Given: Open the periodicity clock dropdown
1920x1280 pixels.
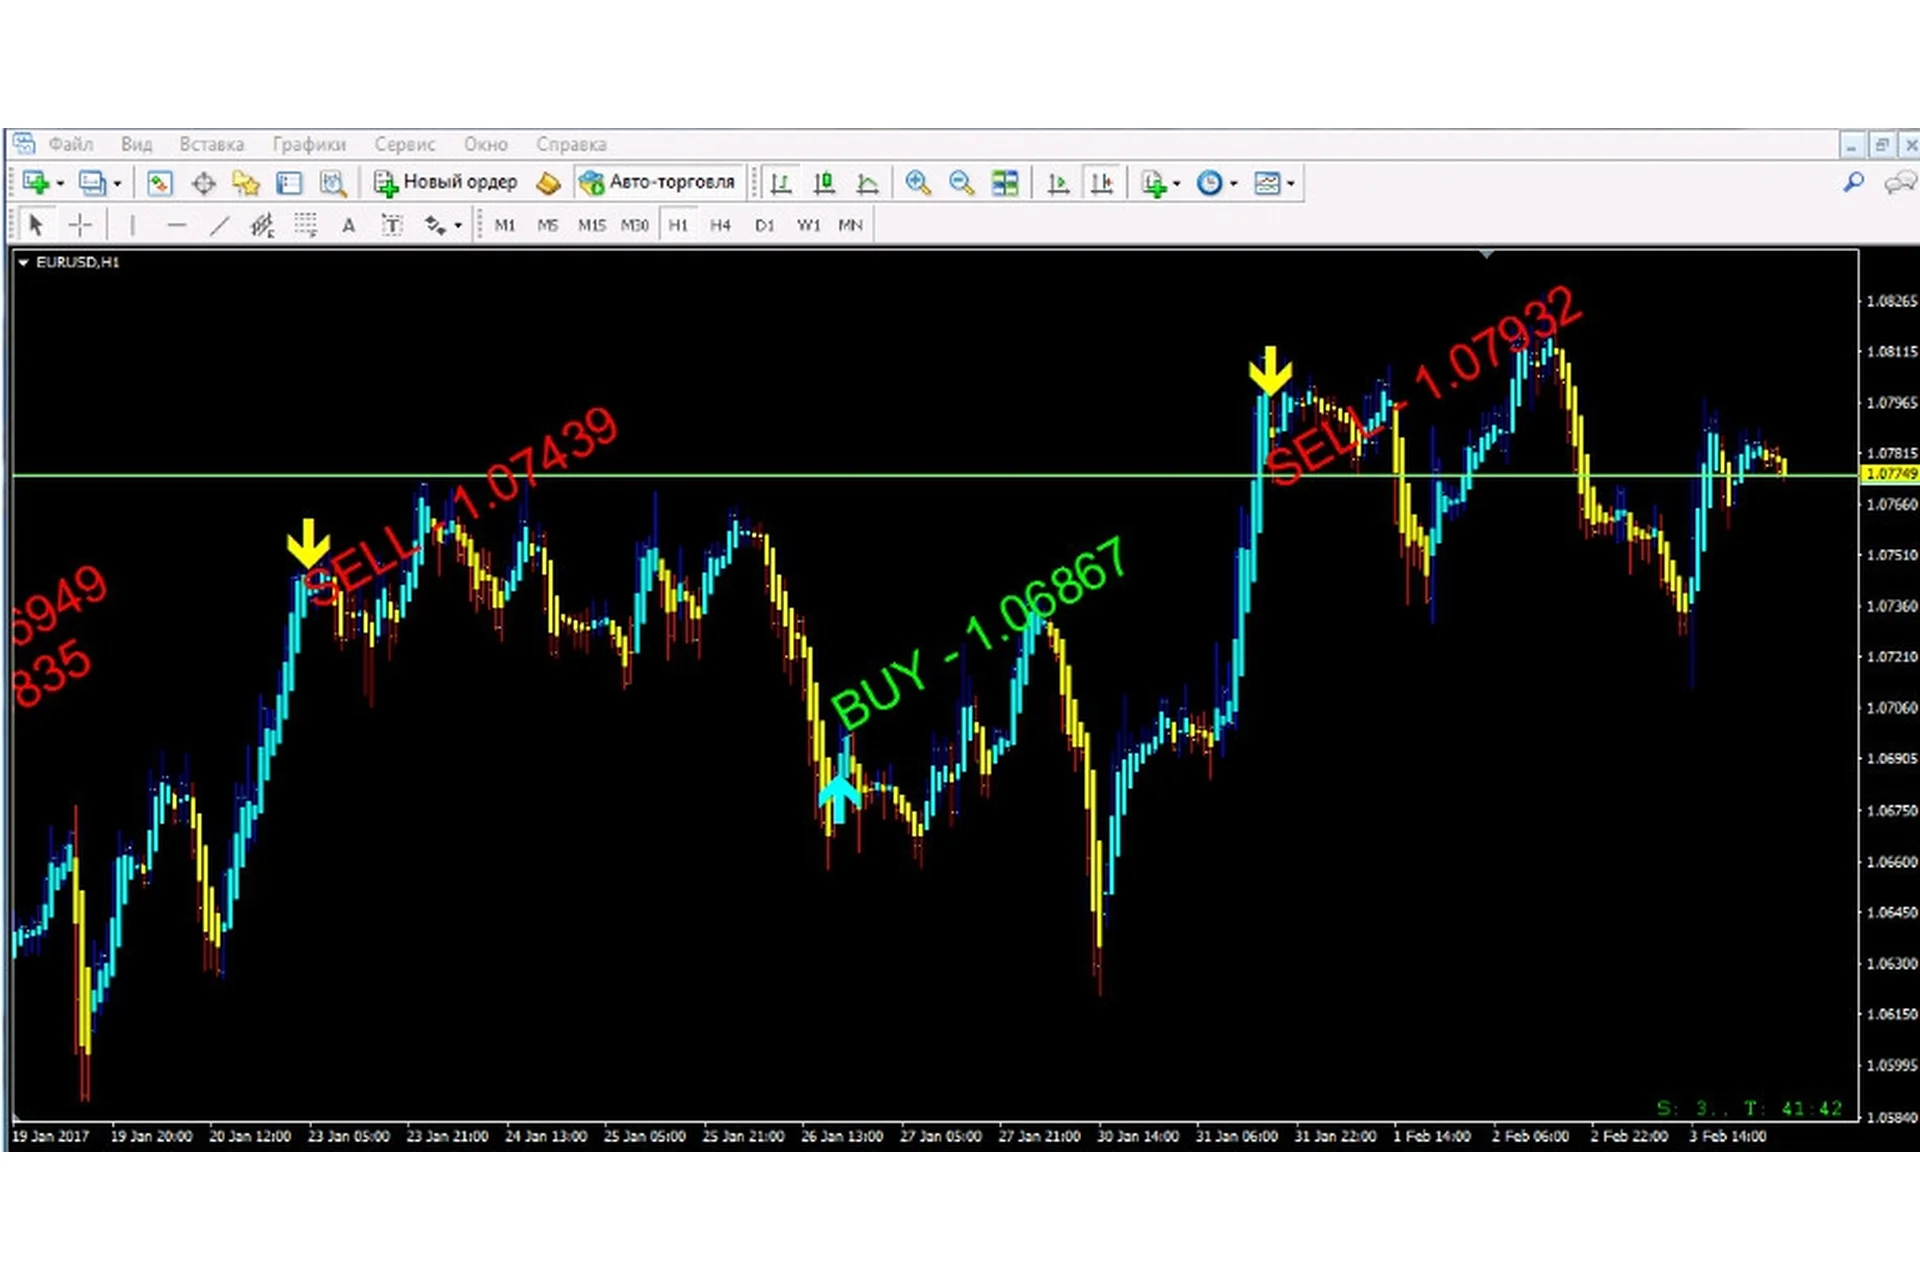Looking at the screenshot, I should [1233, 184].
